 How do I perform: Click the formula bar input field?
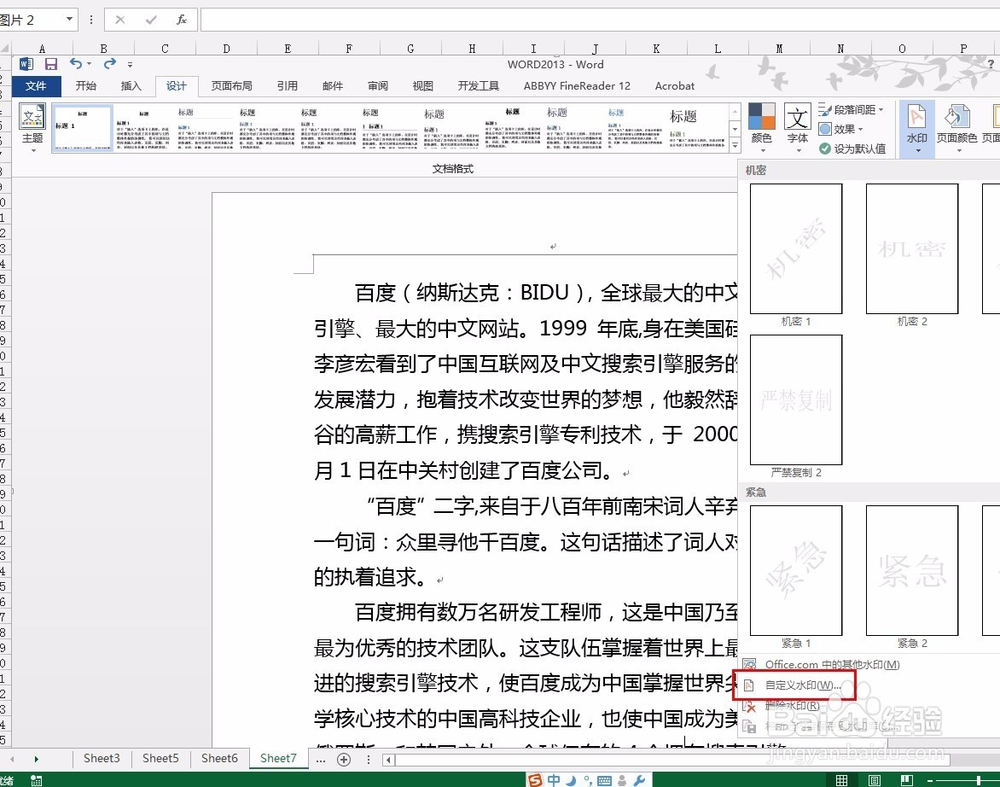pos(600,20)
